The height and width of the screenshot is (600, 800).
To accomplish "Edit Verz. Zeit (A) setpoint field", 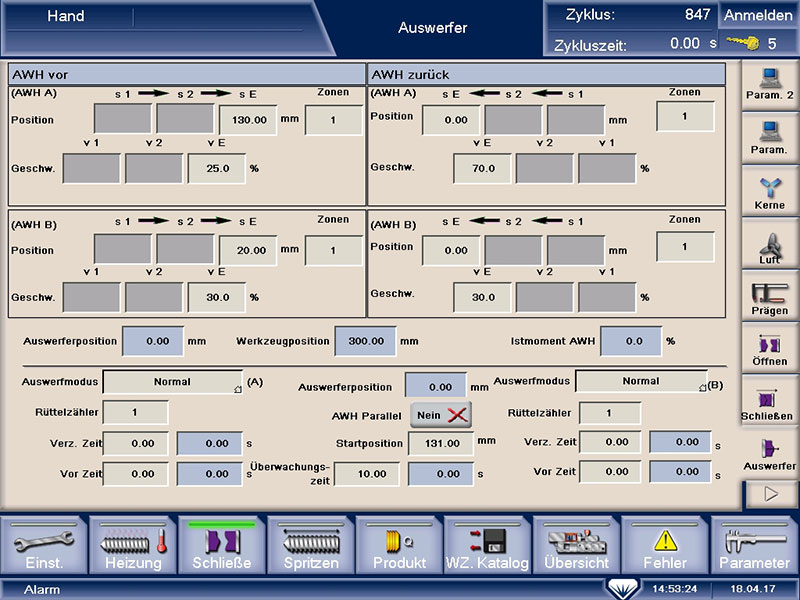I will point(135,443).
